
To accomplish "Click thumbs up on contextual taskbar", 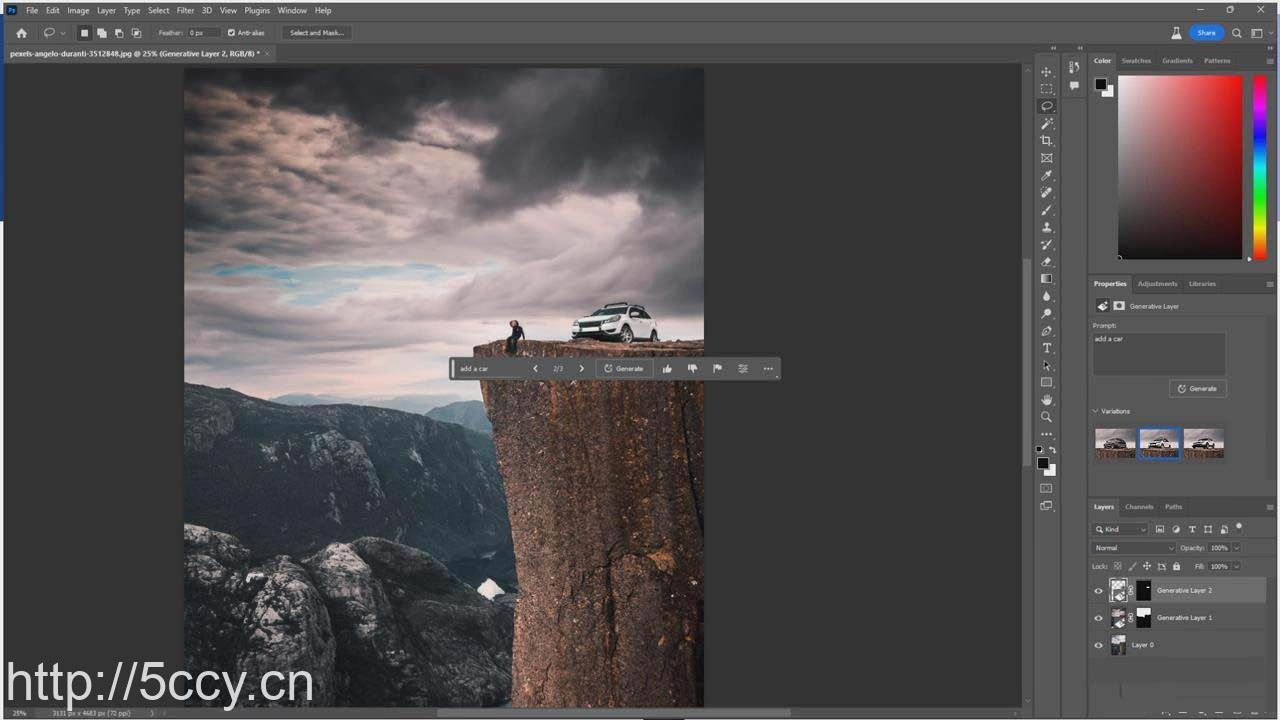I will point(667,369).
